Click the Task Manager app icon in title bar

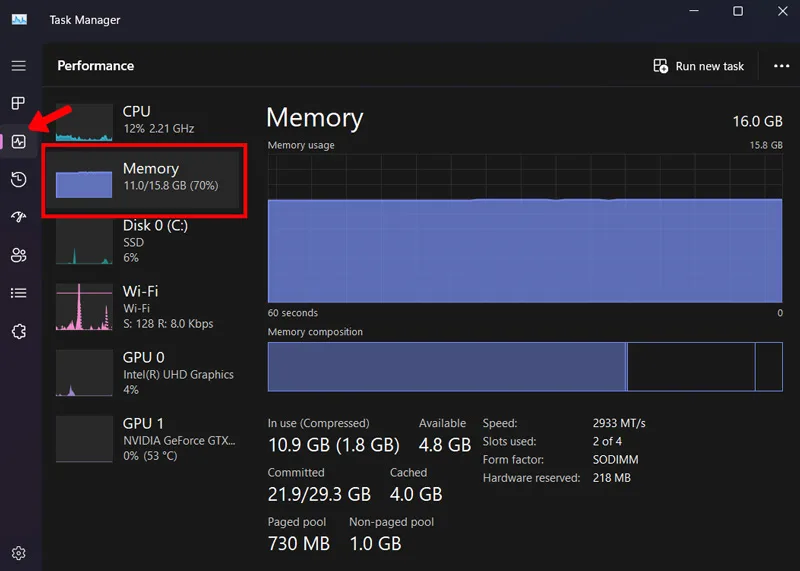19,20
